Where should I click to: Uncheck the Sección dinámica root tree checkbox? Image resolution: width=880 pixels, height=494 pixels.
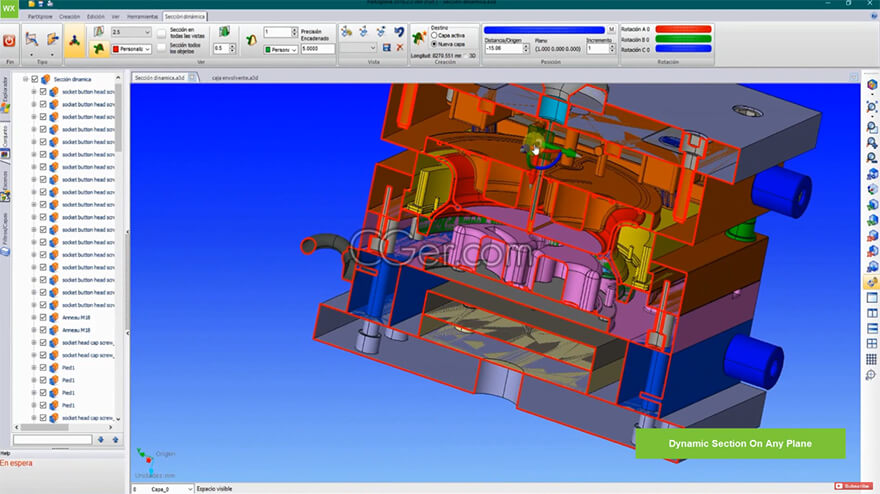35,79
